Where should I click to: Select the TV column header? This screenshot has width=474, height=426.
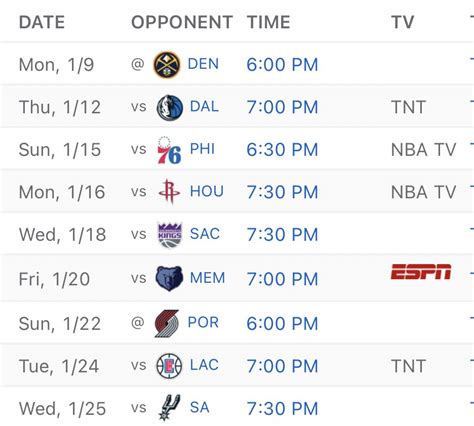[402, 22]
